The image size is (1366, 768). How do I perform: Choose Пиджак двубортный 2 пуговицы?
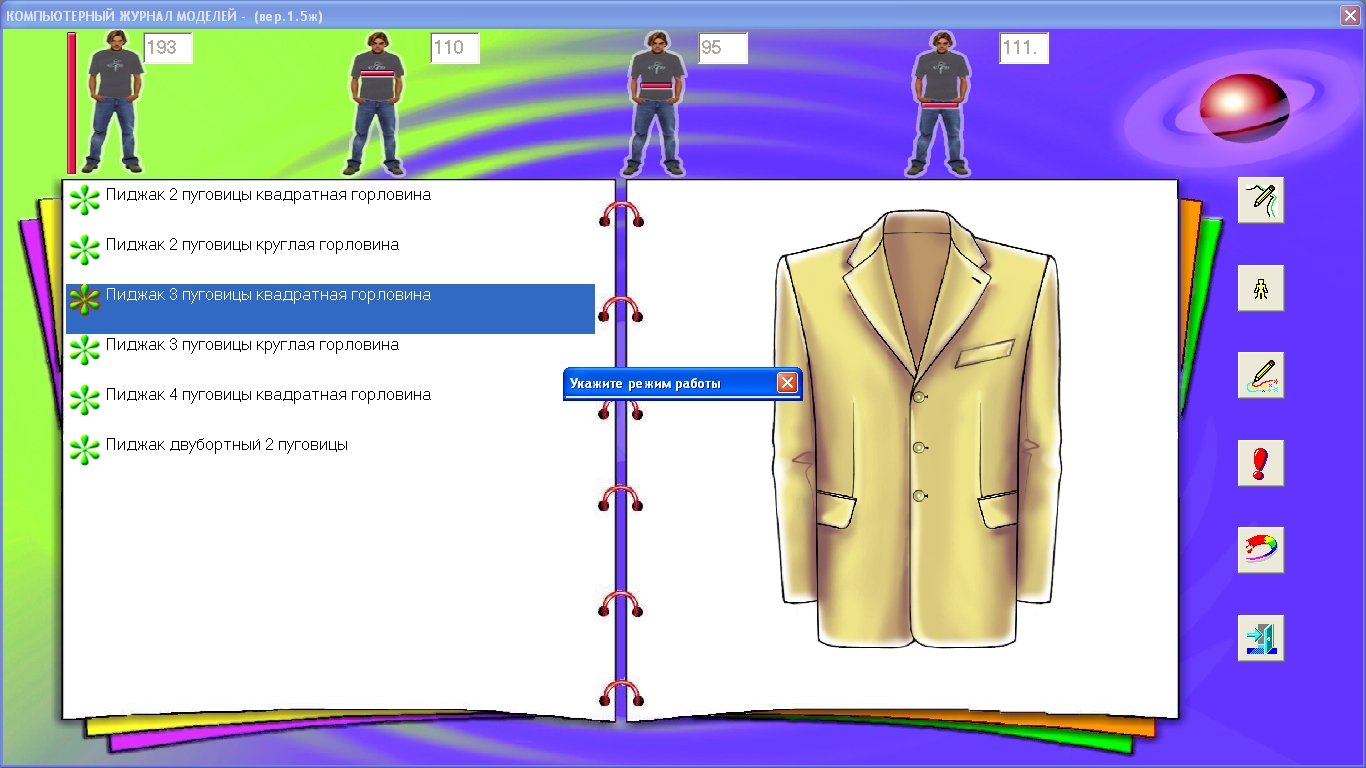pos(227,445)
